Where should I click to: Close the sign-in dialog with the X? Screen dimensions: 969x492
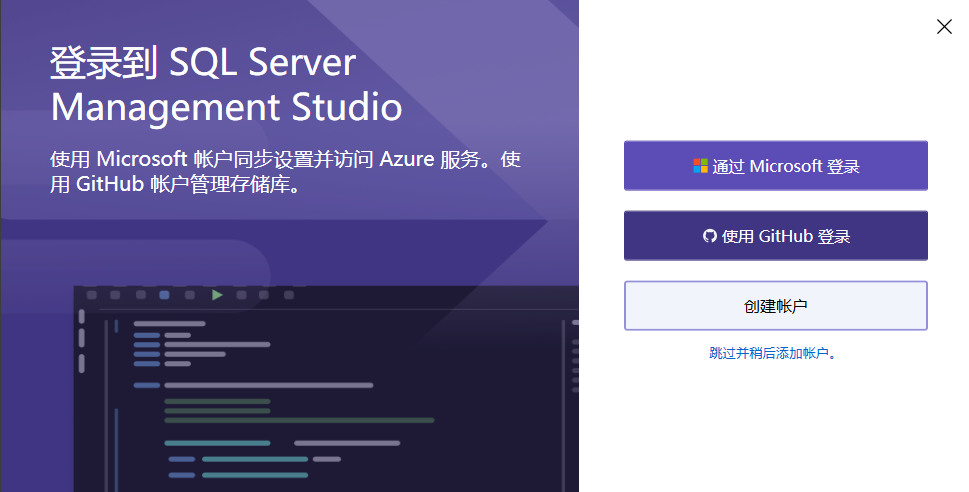[x=944, y=27]
